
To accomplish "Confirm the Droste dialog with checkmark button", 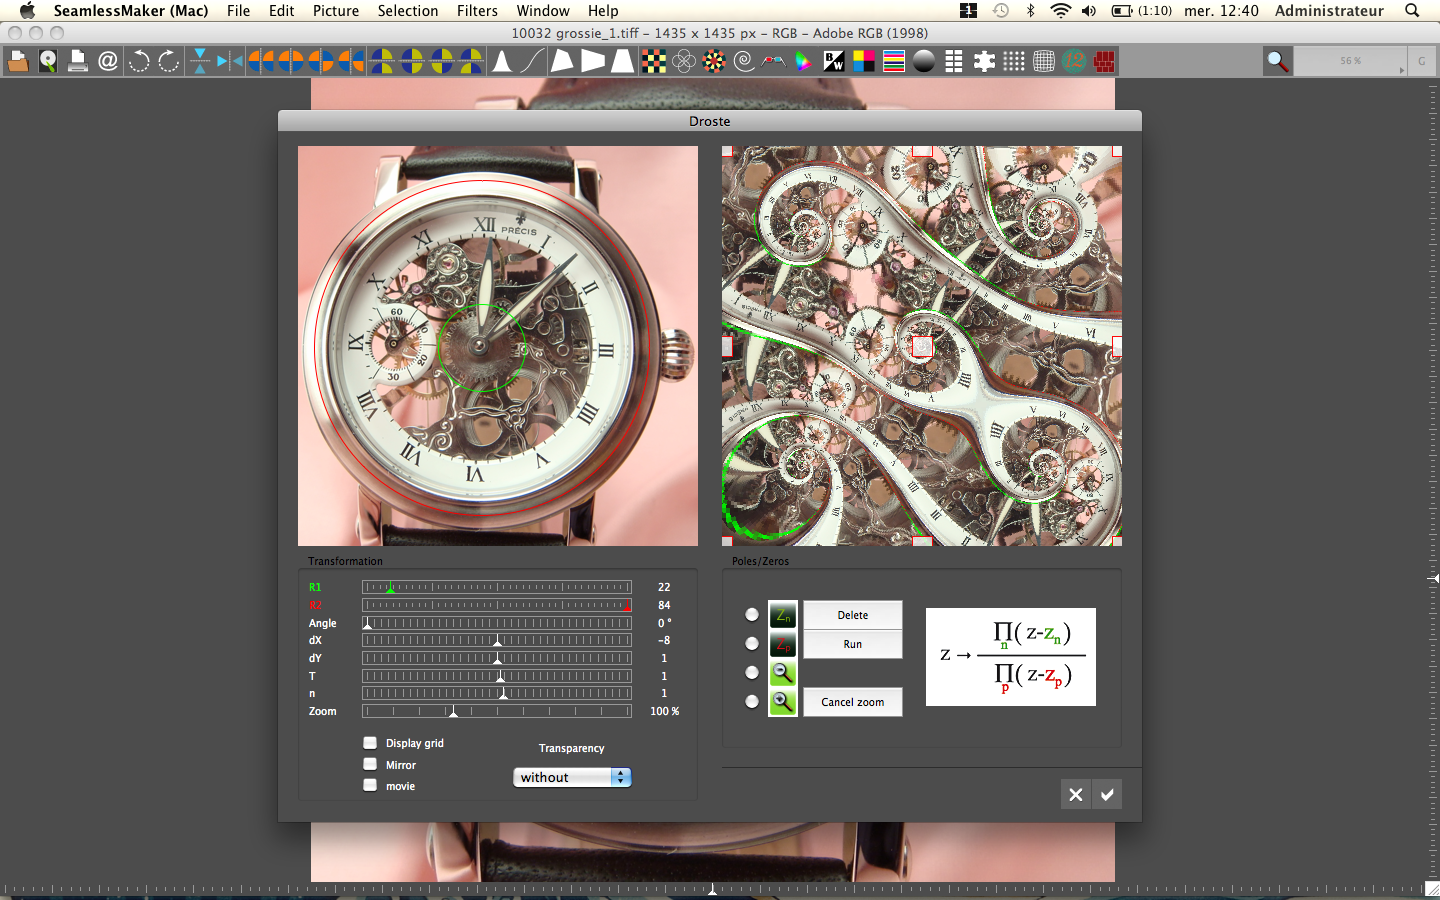I will click(1107, 794).
